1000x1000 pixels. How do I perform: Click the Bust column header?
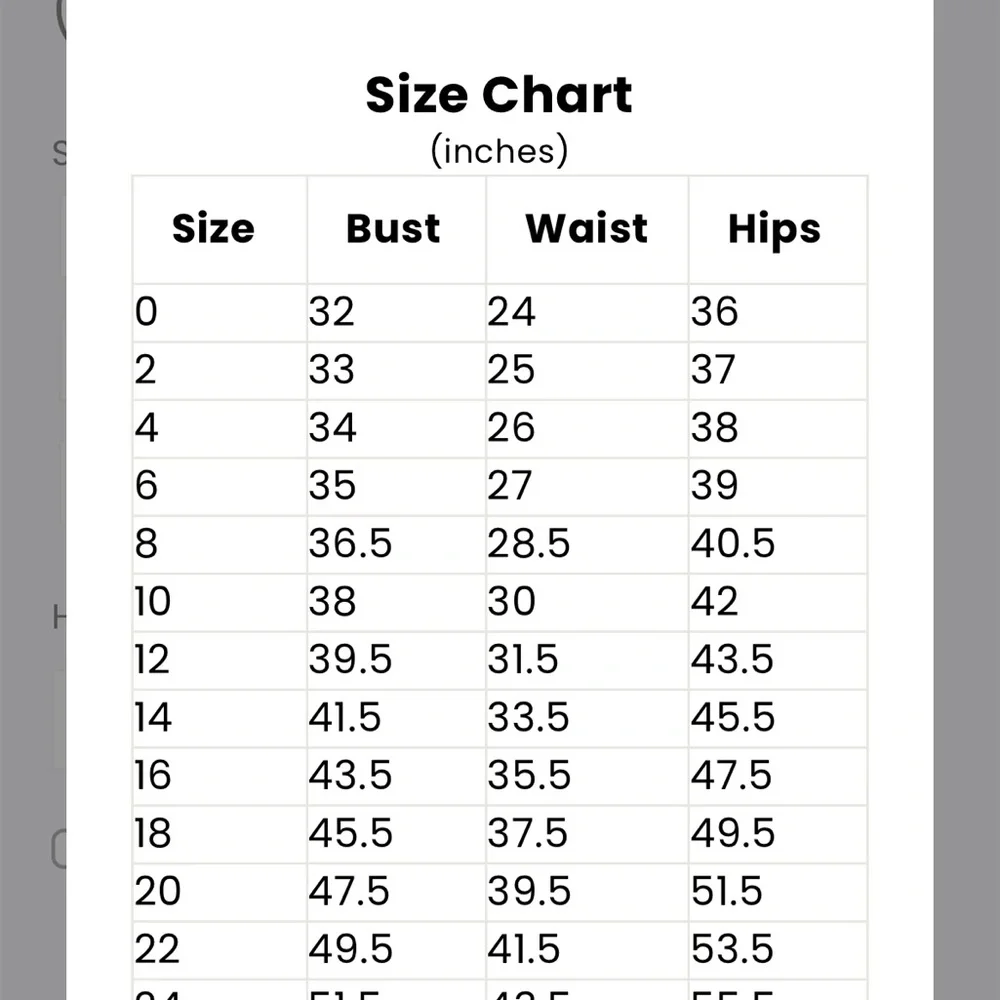click(393, 228)
